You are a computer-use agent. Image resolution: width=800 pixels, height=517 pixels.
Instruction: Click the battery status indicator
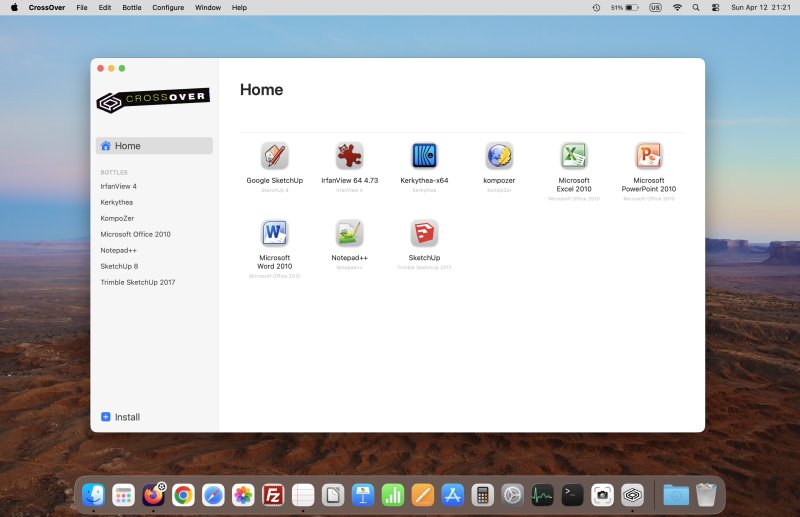coord(624,8)
